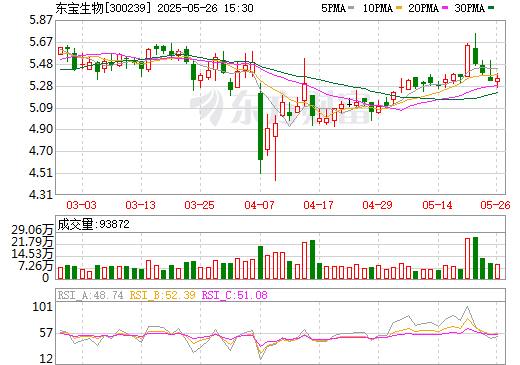Image resolution: width=520 pixels, height=365 pixels.
Task: Click the gray 5PMA legend color marker
Action: (x=351, y=8)
